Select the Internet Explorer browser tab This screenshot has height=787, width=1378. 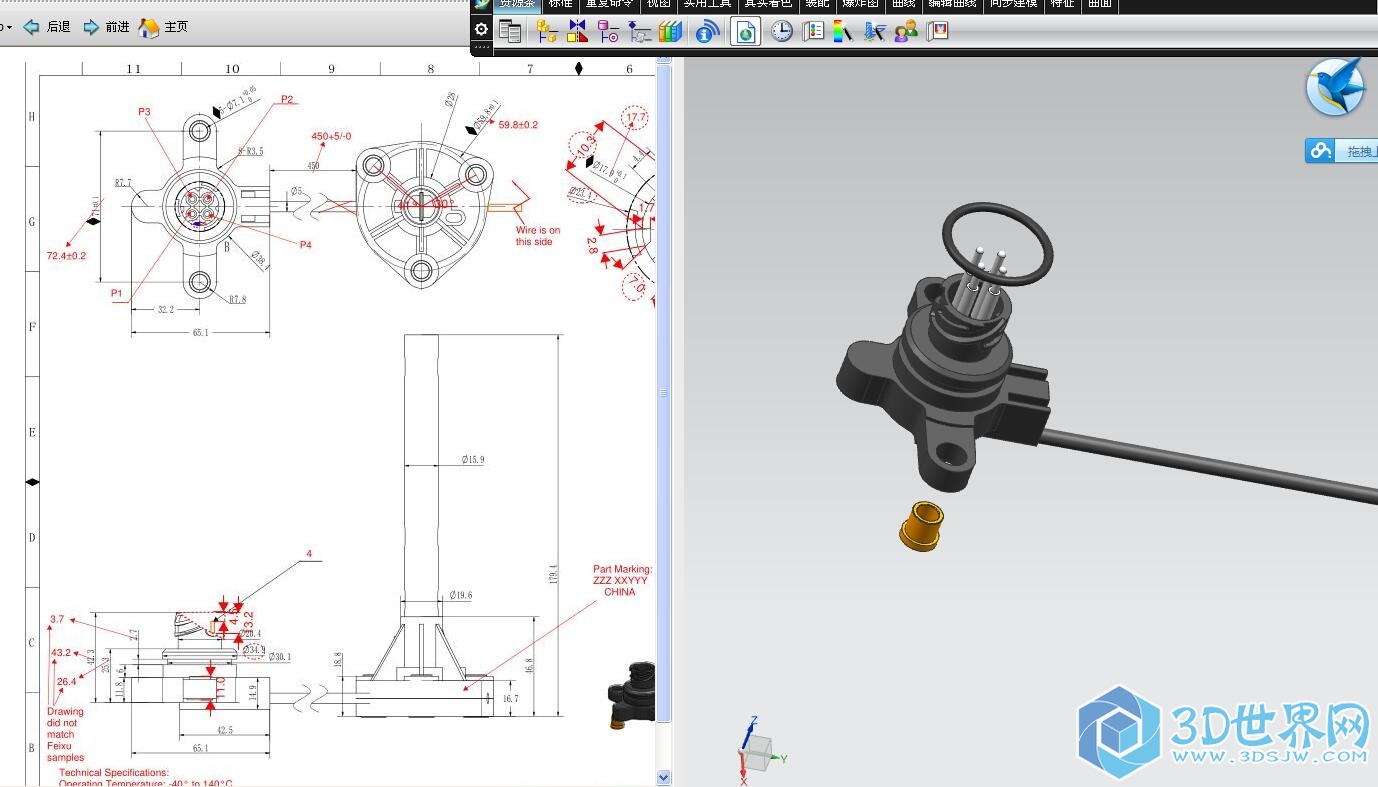click(x=745, y=31)
